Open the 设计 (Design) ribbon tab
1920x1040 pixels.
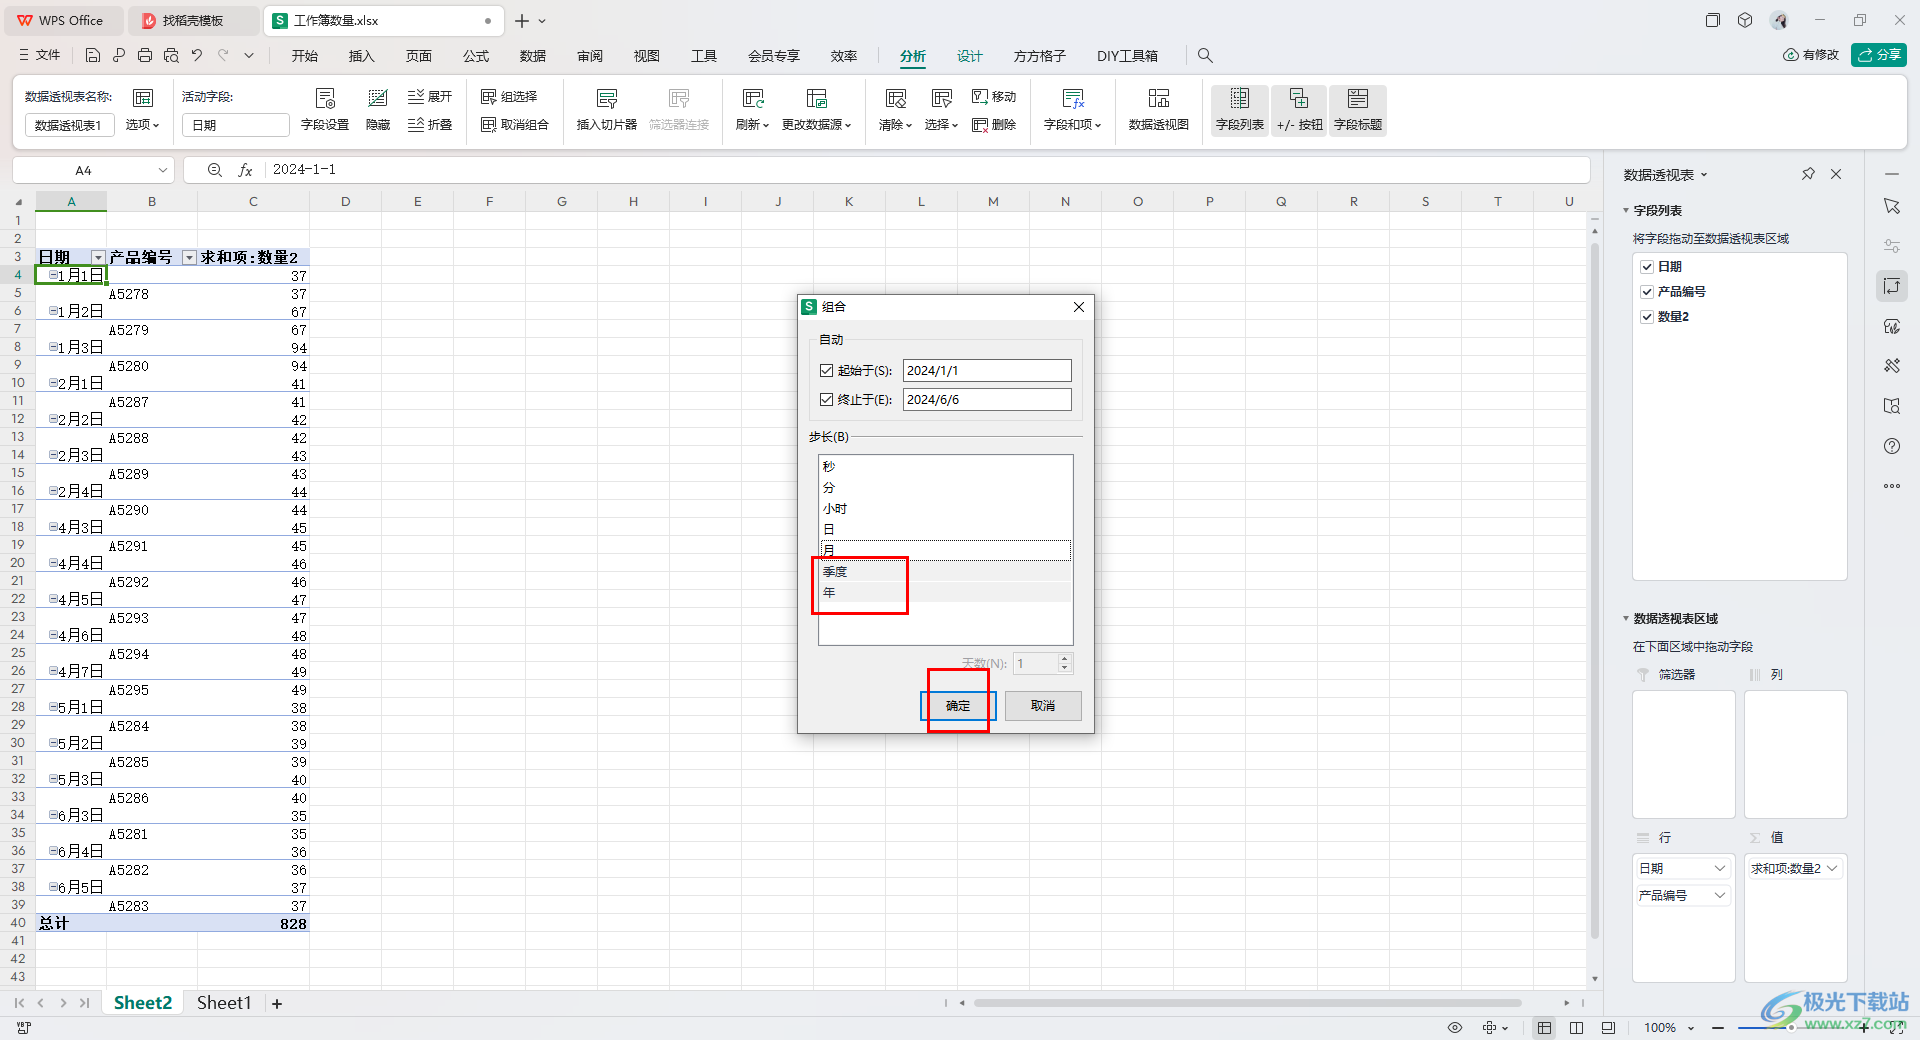970,56
